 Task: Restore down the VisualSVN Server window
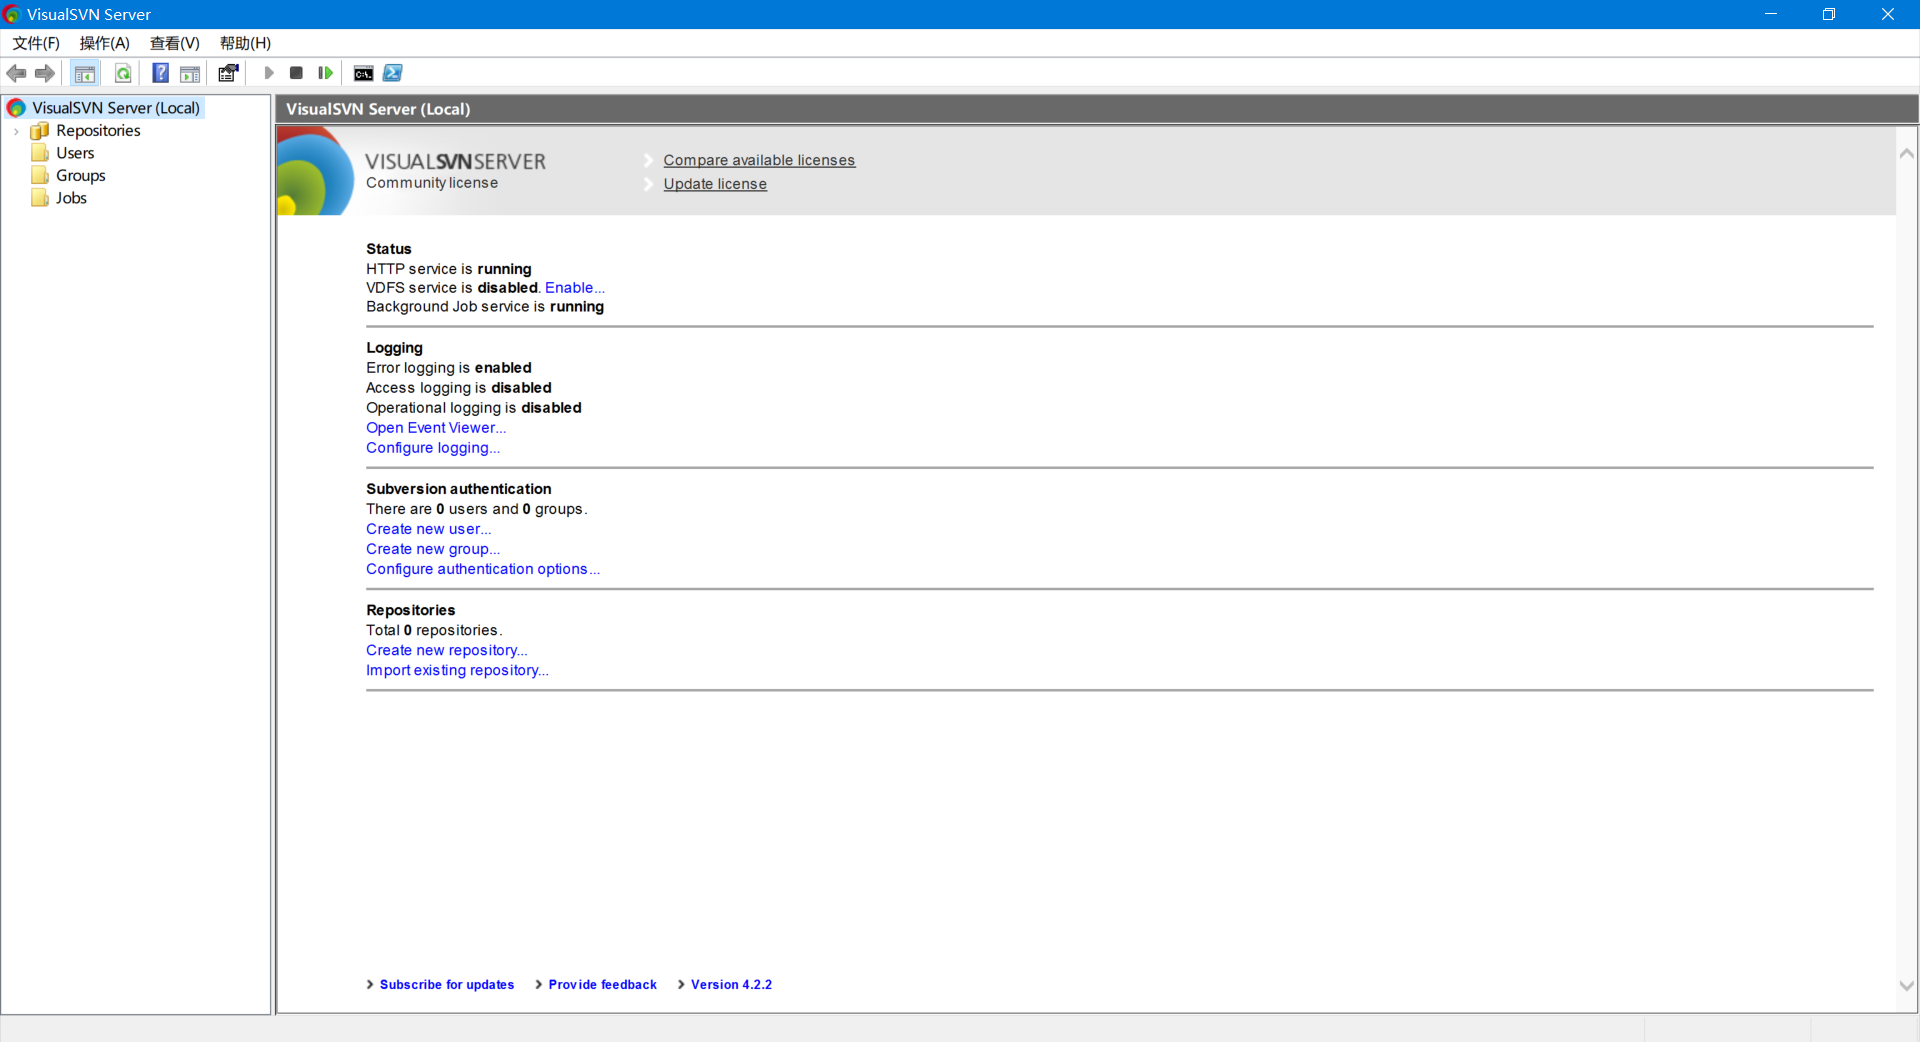[x=1829, y=14]
